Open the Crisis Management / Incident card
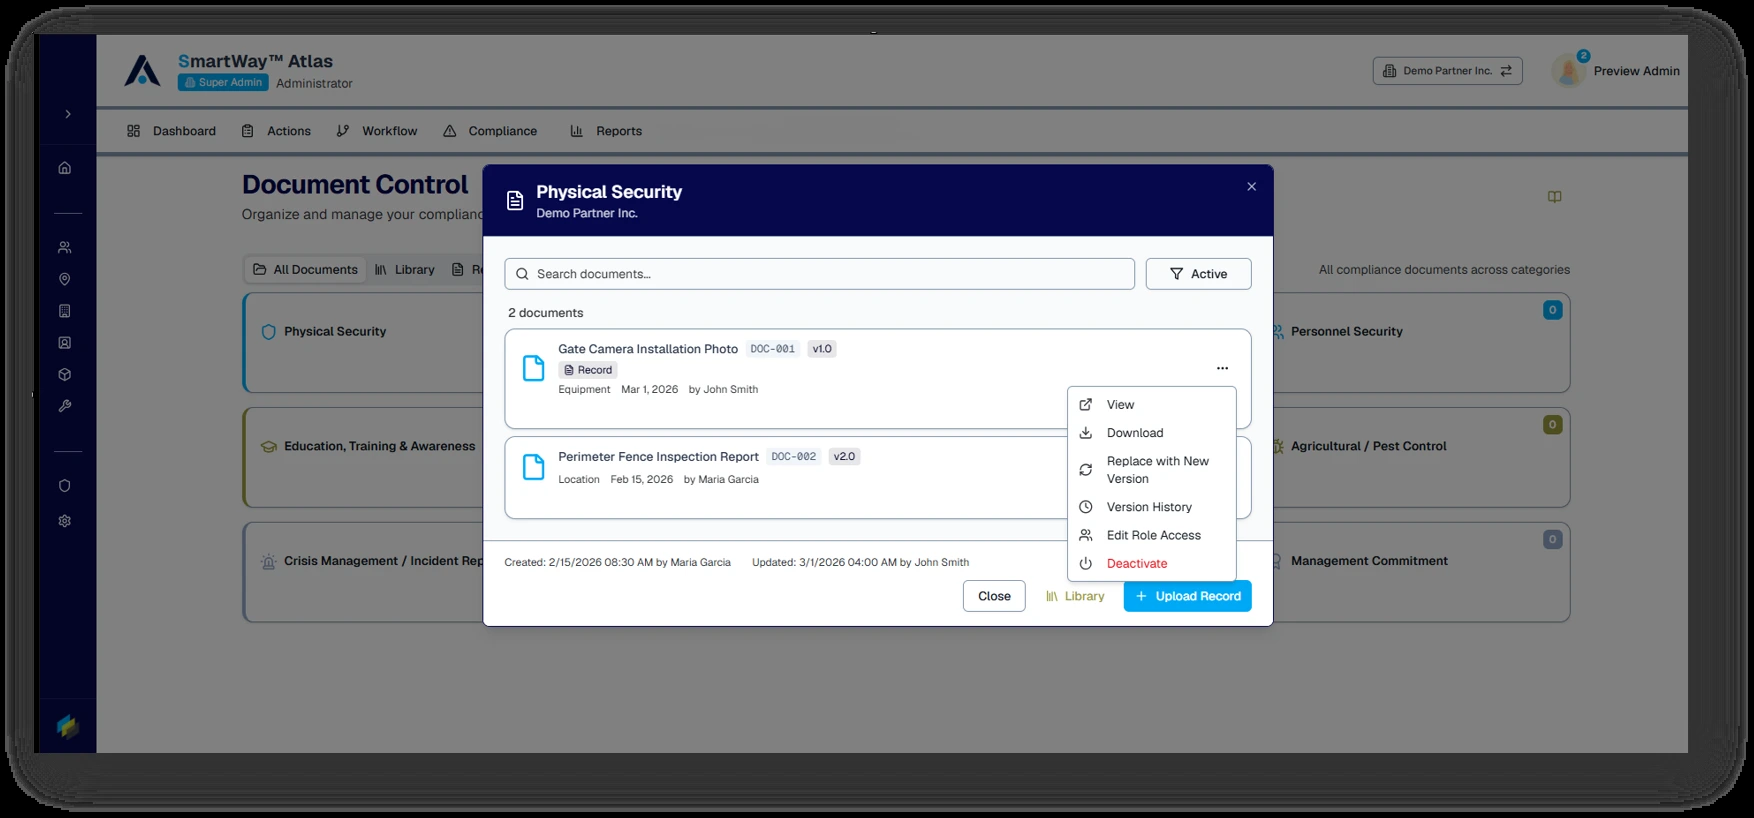Image resolution: width=1754 pixels, height=818 pixels. 364,572
